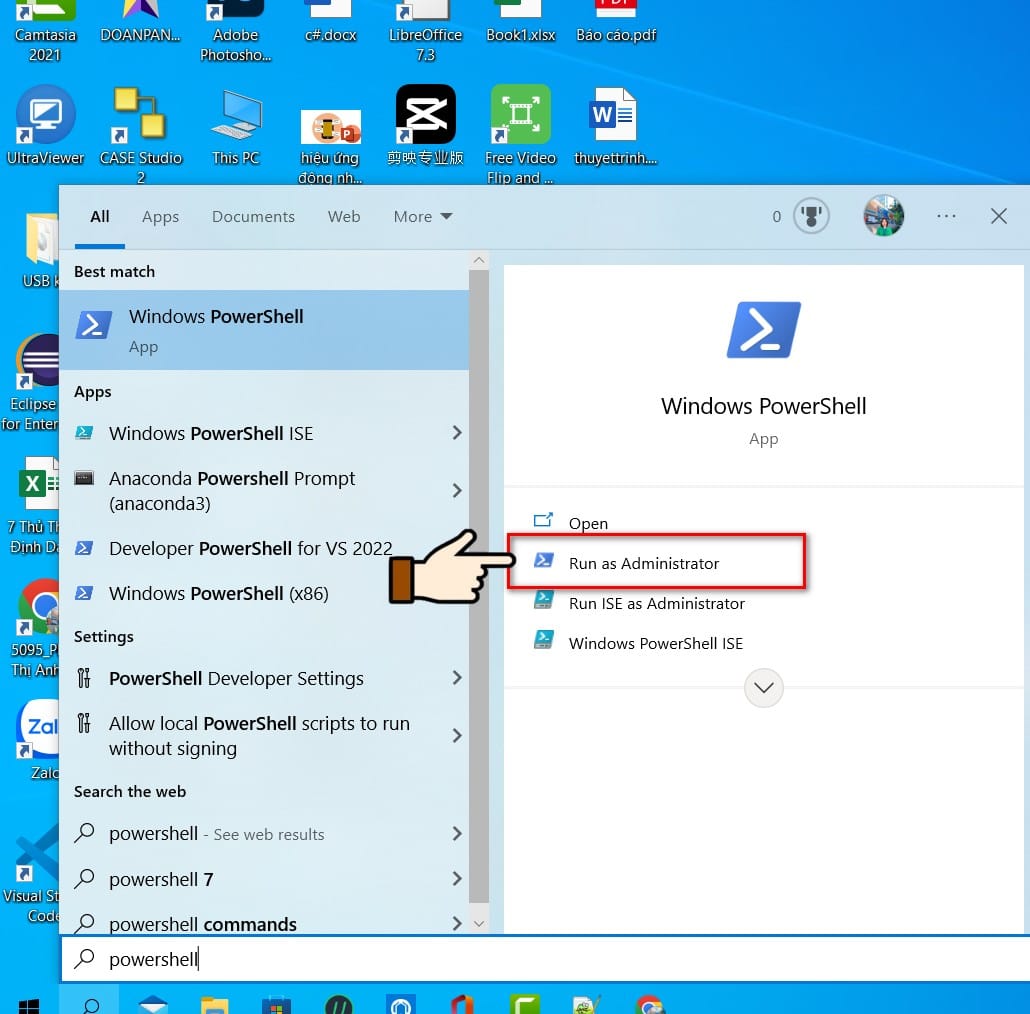Select Windows PowerShell ISE action in preview pane
This screenshot has height=1014, width=1030.
[638, 643]
